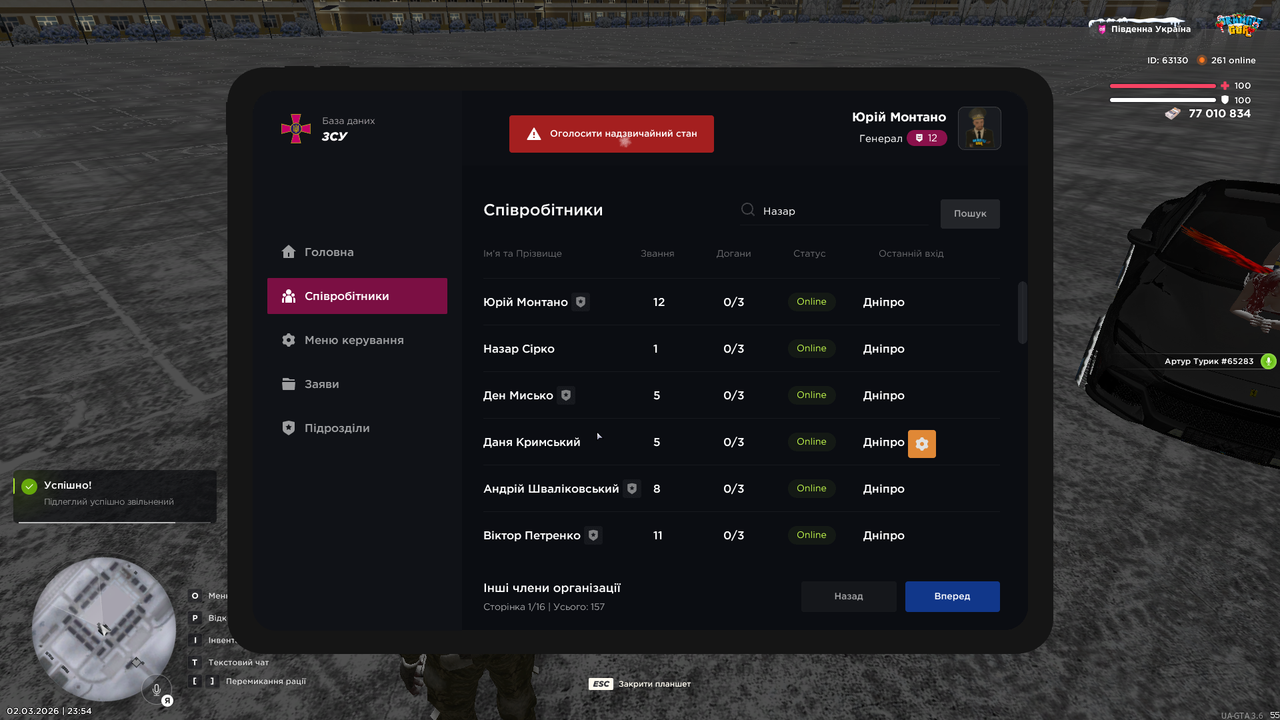Click the Інші члени організації heading
1280x720 pixels.
(x=552, y=588)
